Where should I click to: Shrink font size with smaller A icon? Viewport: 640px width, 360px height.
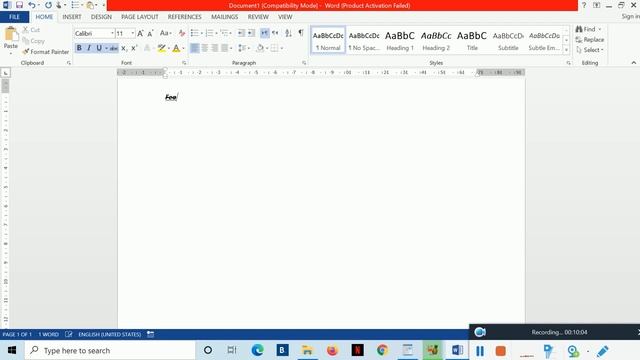[x=150, y=33]
